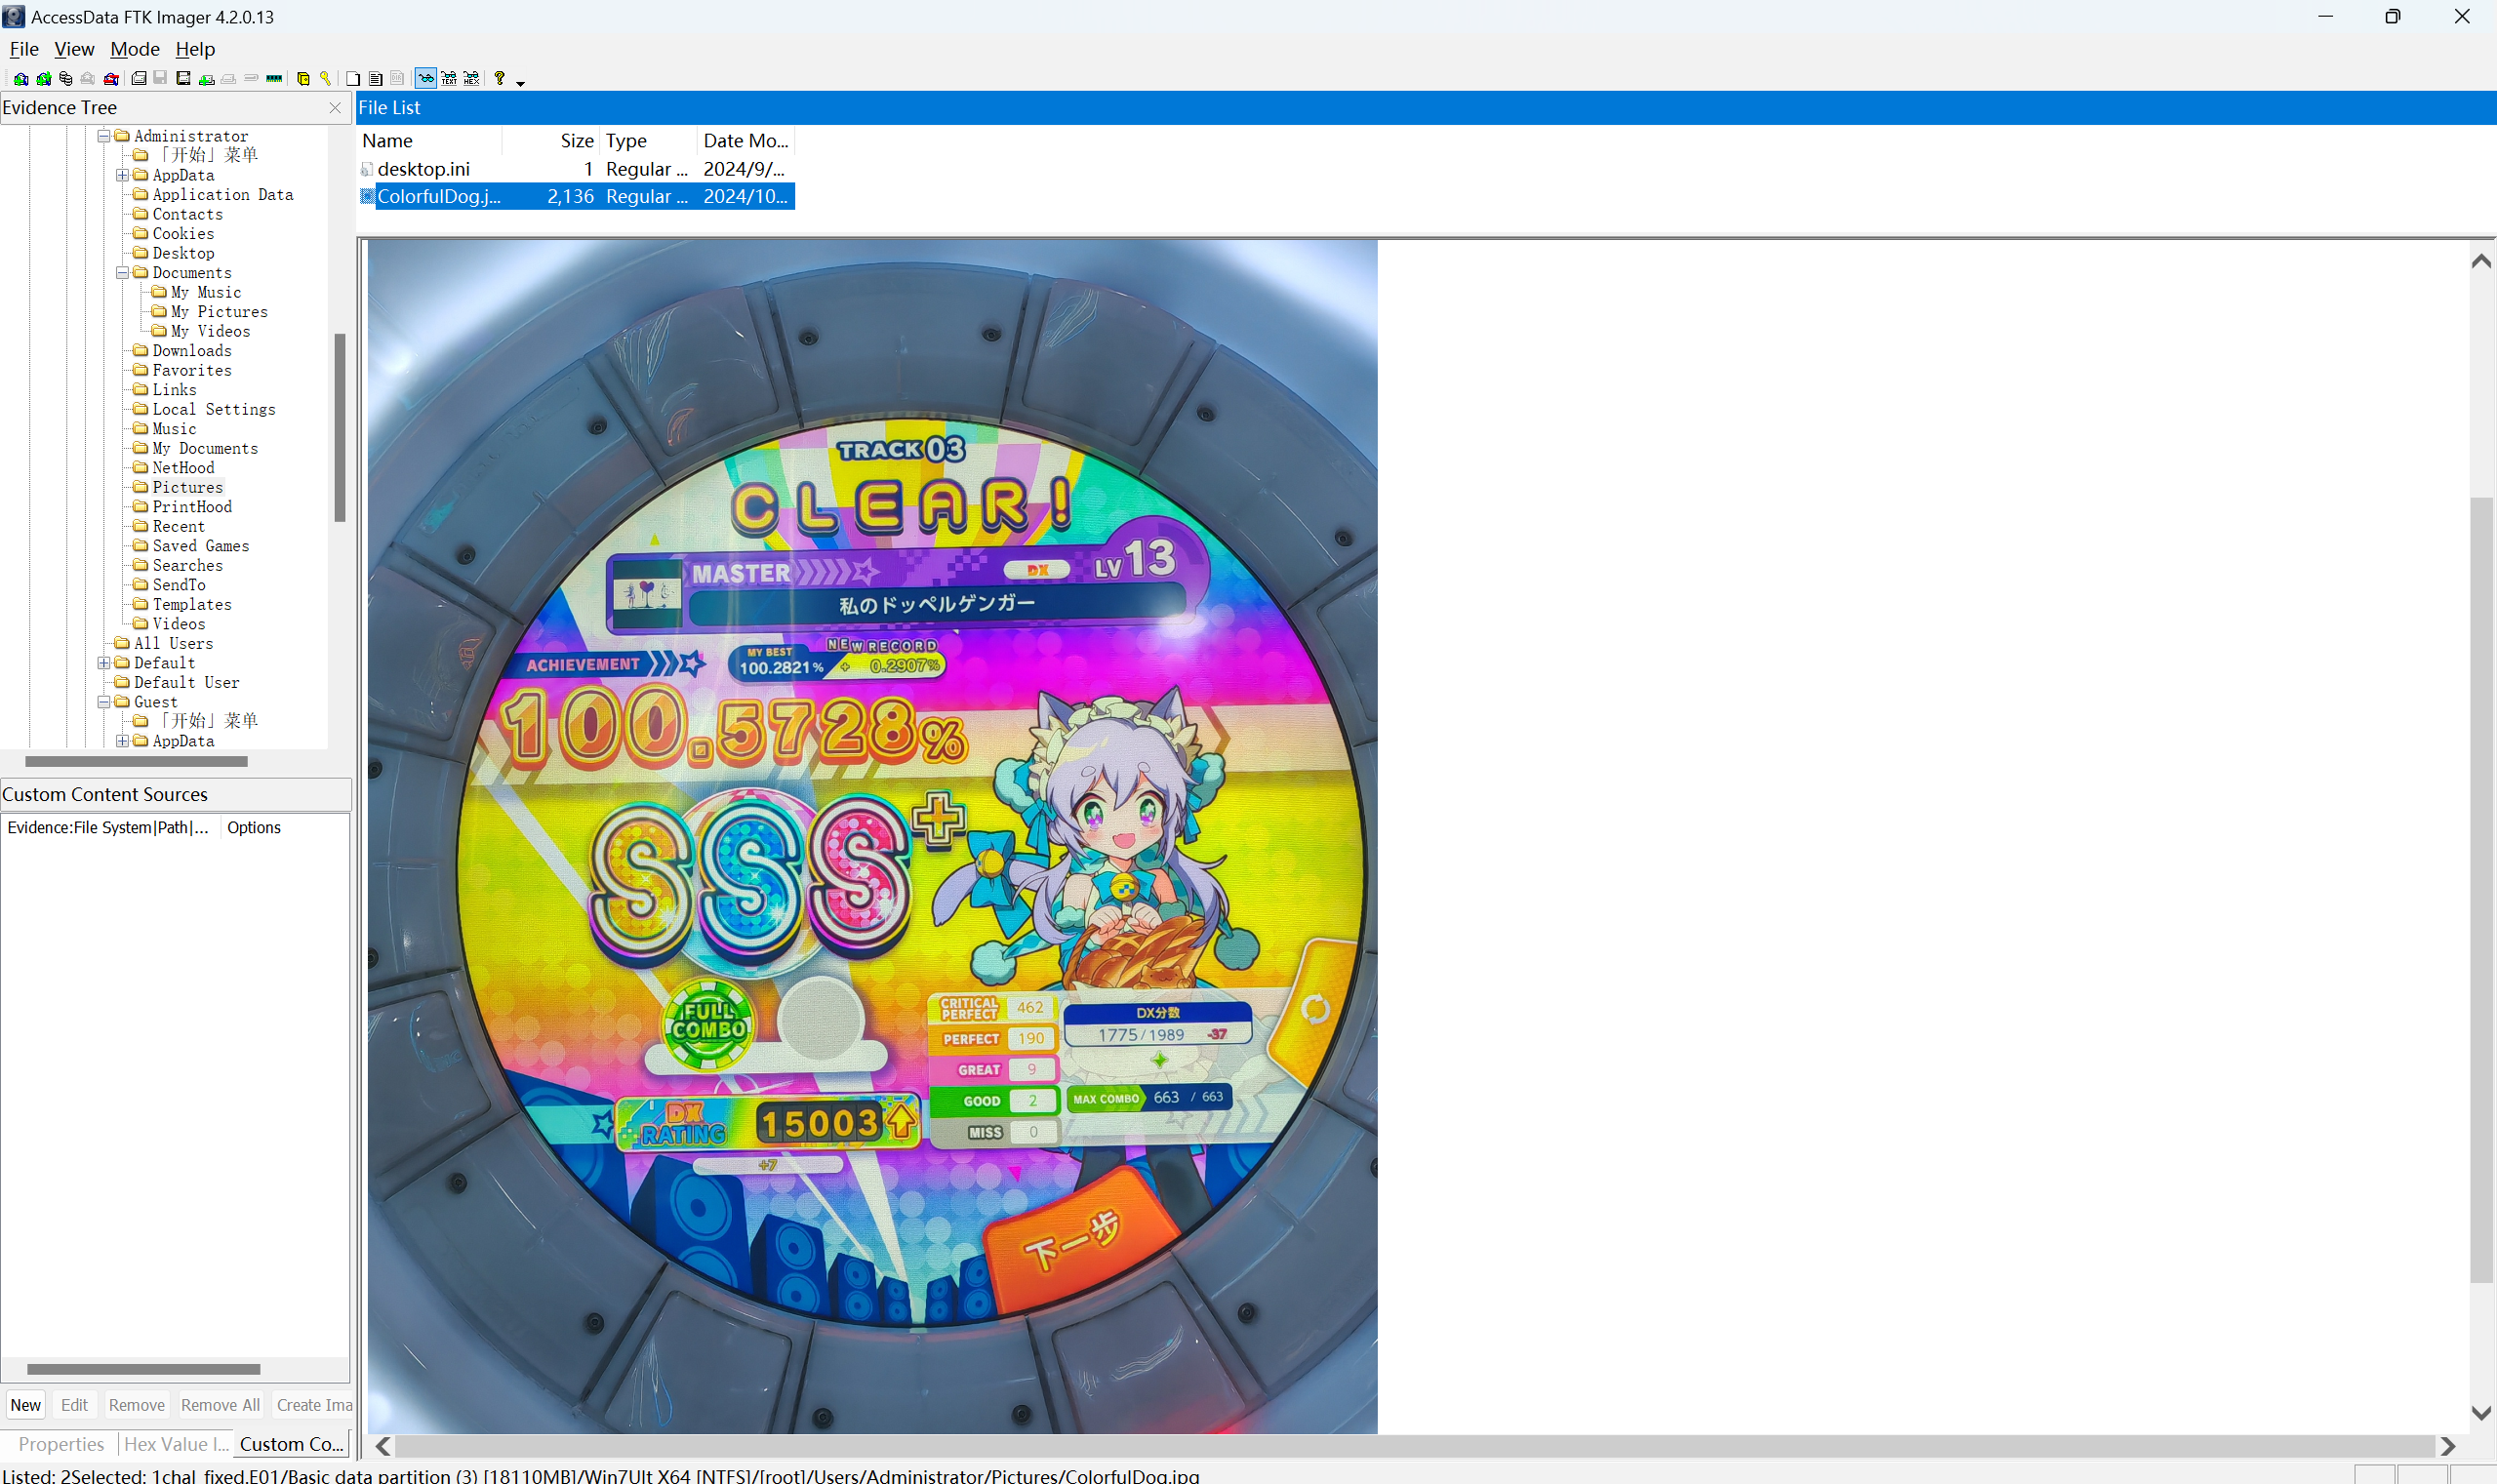
Task: Click the yellow question mark help icon
Action: click(x=499, y=78)
